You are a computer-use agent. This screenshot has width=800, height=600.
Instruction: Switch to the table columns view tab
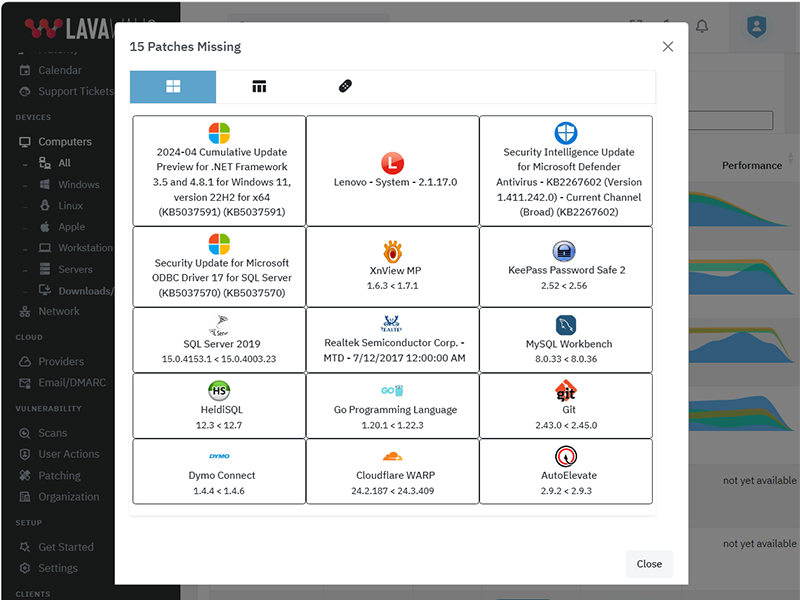click(259, 87)
